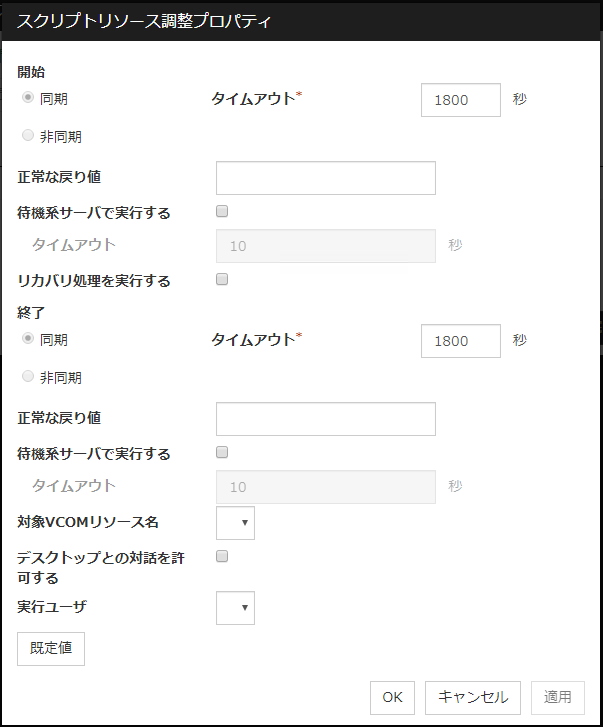Click the キャンセル button
The height and width of the screenshot is (727, 603).
473,698
